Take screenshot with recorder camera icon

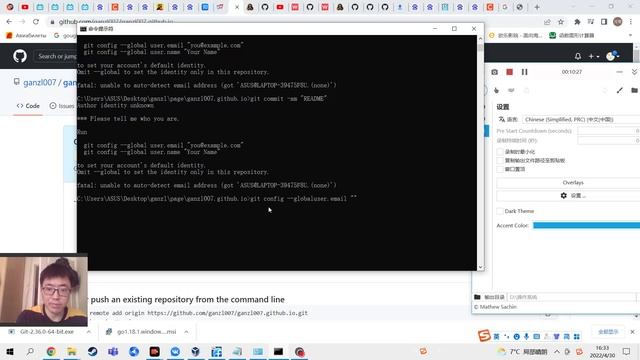click(494, 72)
